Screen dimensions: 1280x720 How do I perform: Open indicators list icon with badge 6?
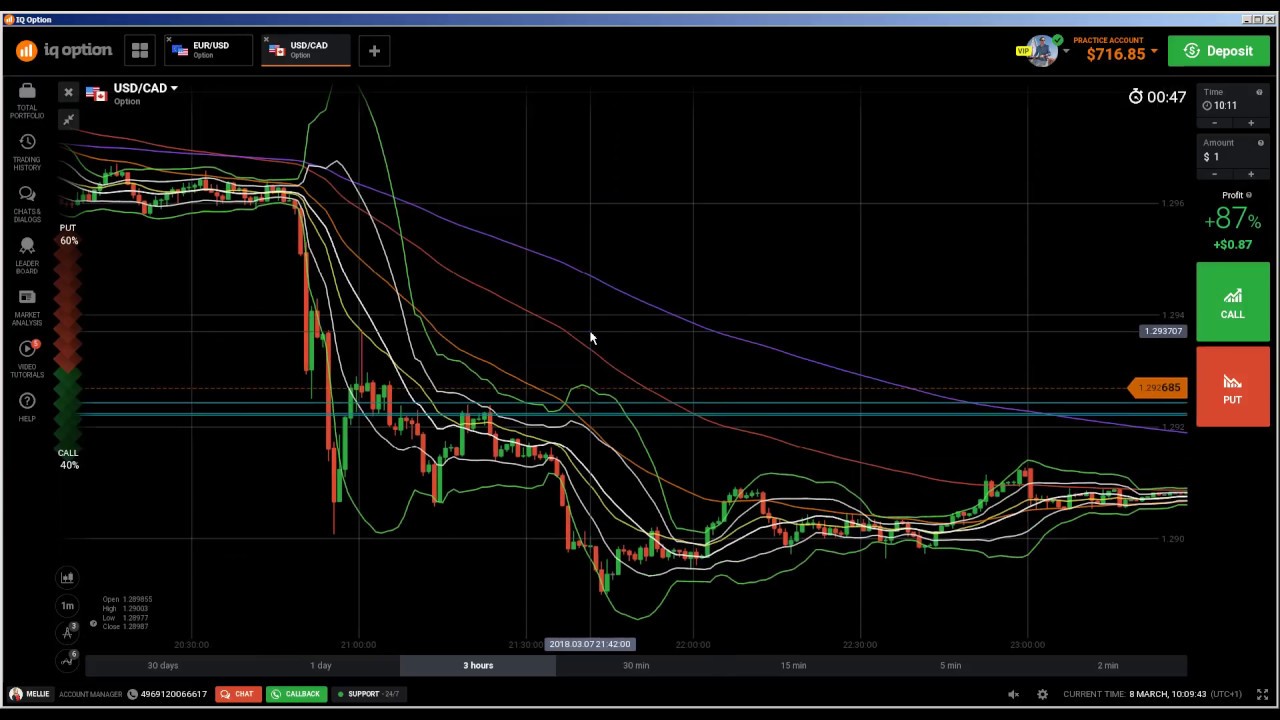[x=68, y=659]
